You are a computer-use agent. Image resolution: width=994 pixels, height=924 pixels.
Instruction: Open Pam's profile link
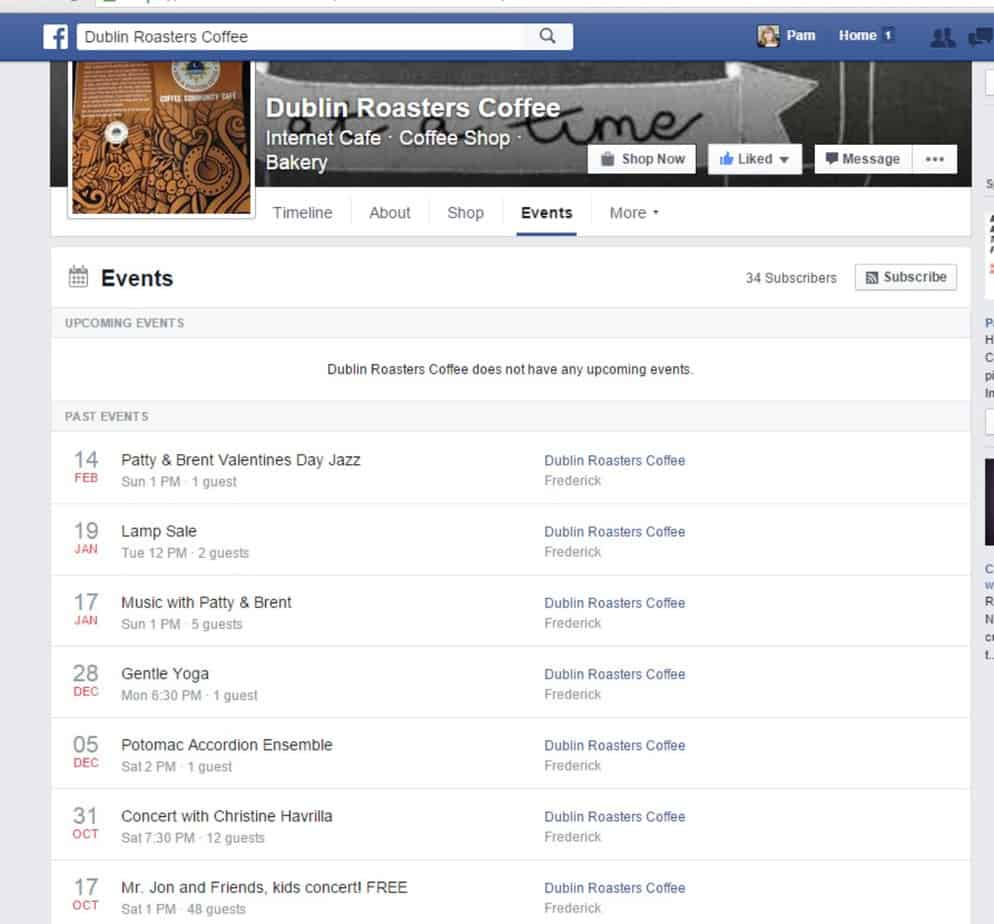(x=801, y=35)
